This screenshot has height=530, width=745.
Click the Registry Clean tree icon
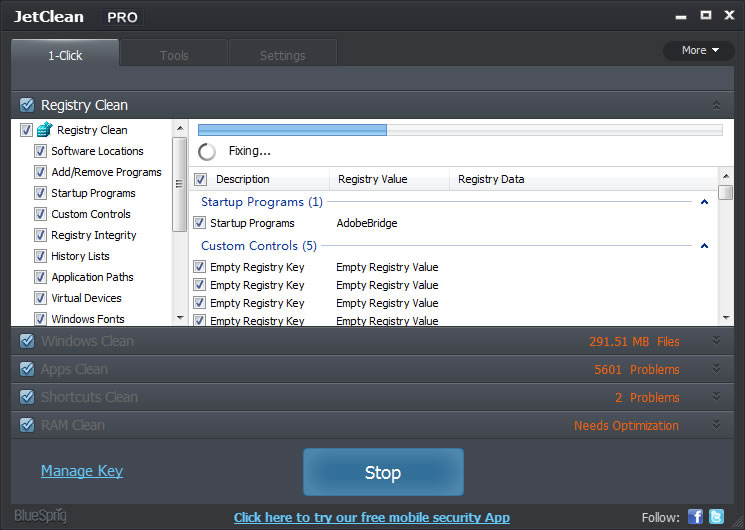[45, 129]
